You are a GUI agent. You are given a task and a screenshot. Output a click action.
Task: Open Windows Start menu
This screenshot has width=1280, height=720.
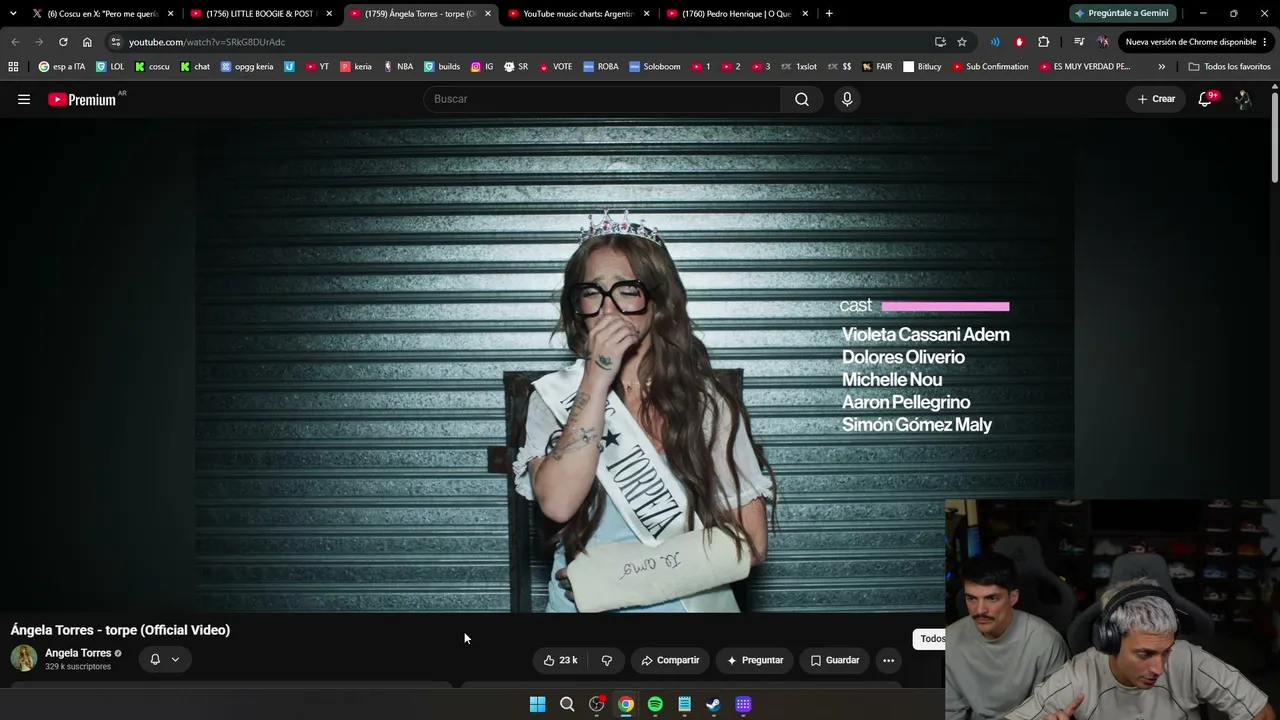tap(537, 704)
